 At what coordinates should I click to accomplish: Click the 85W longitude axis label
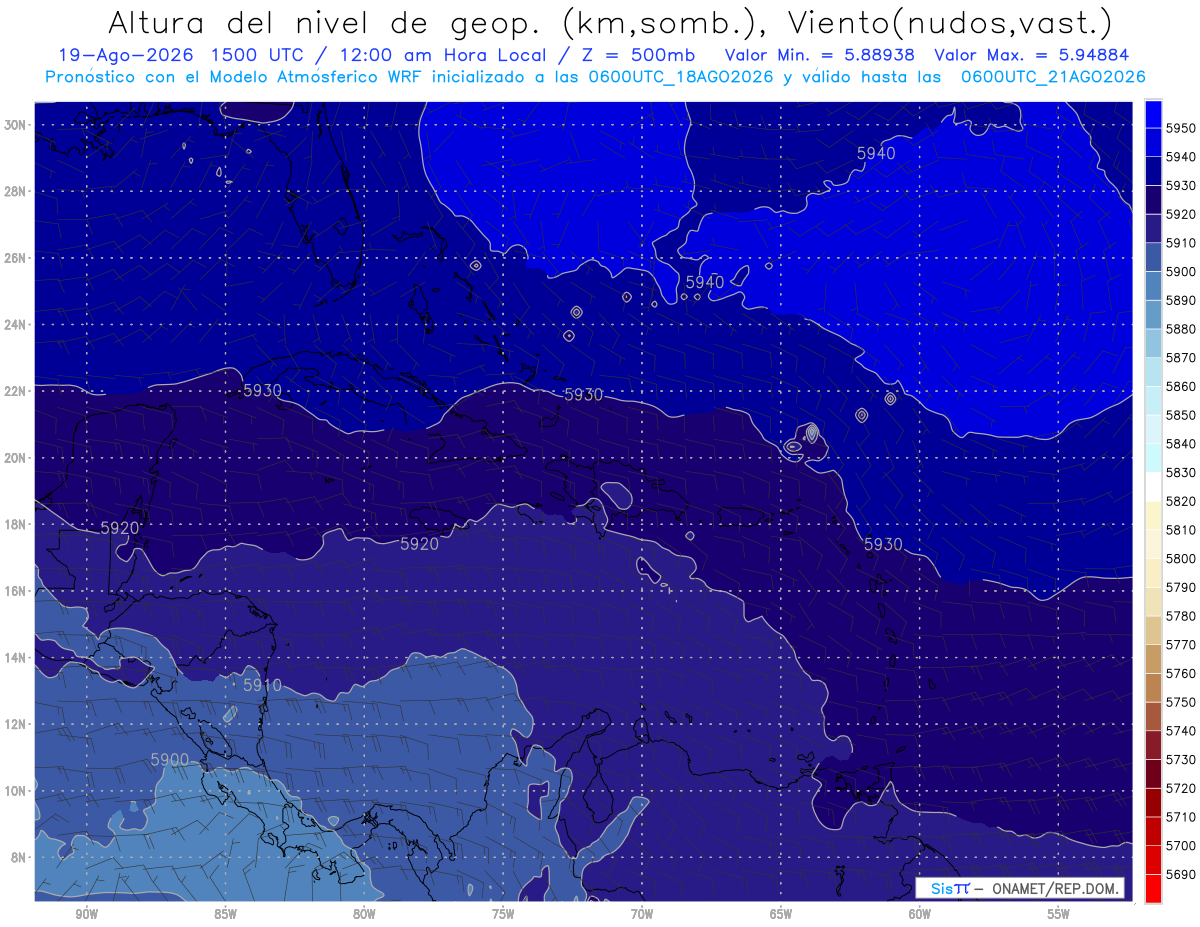(x=225, y=914)
